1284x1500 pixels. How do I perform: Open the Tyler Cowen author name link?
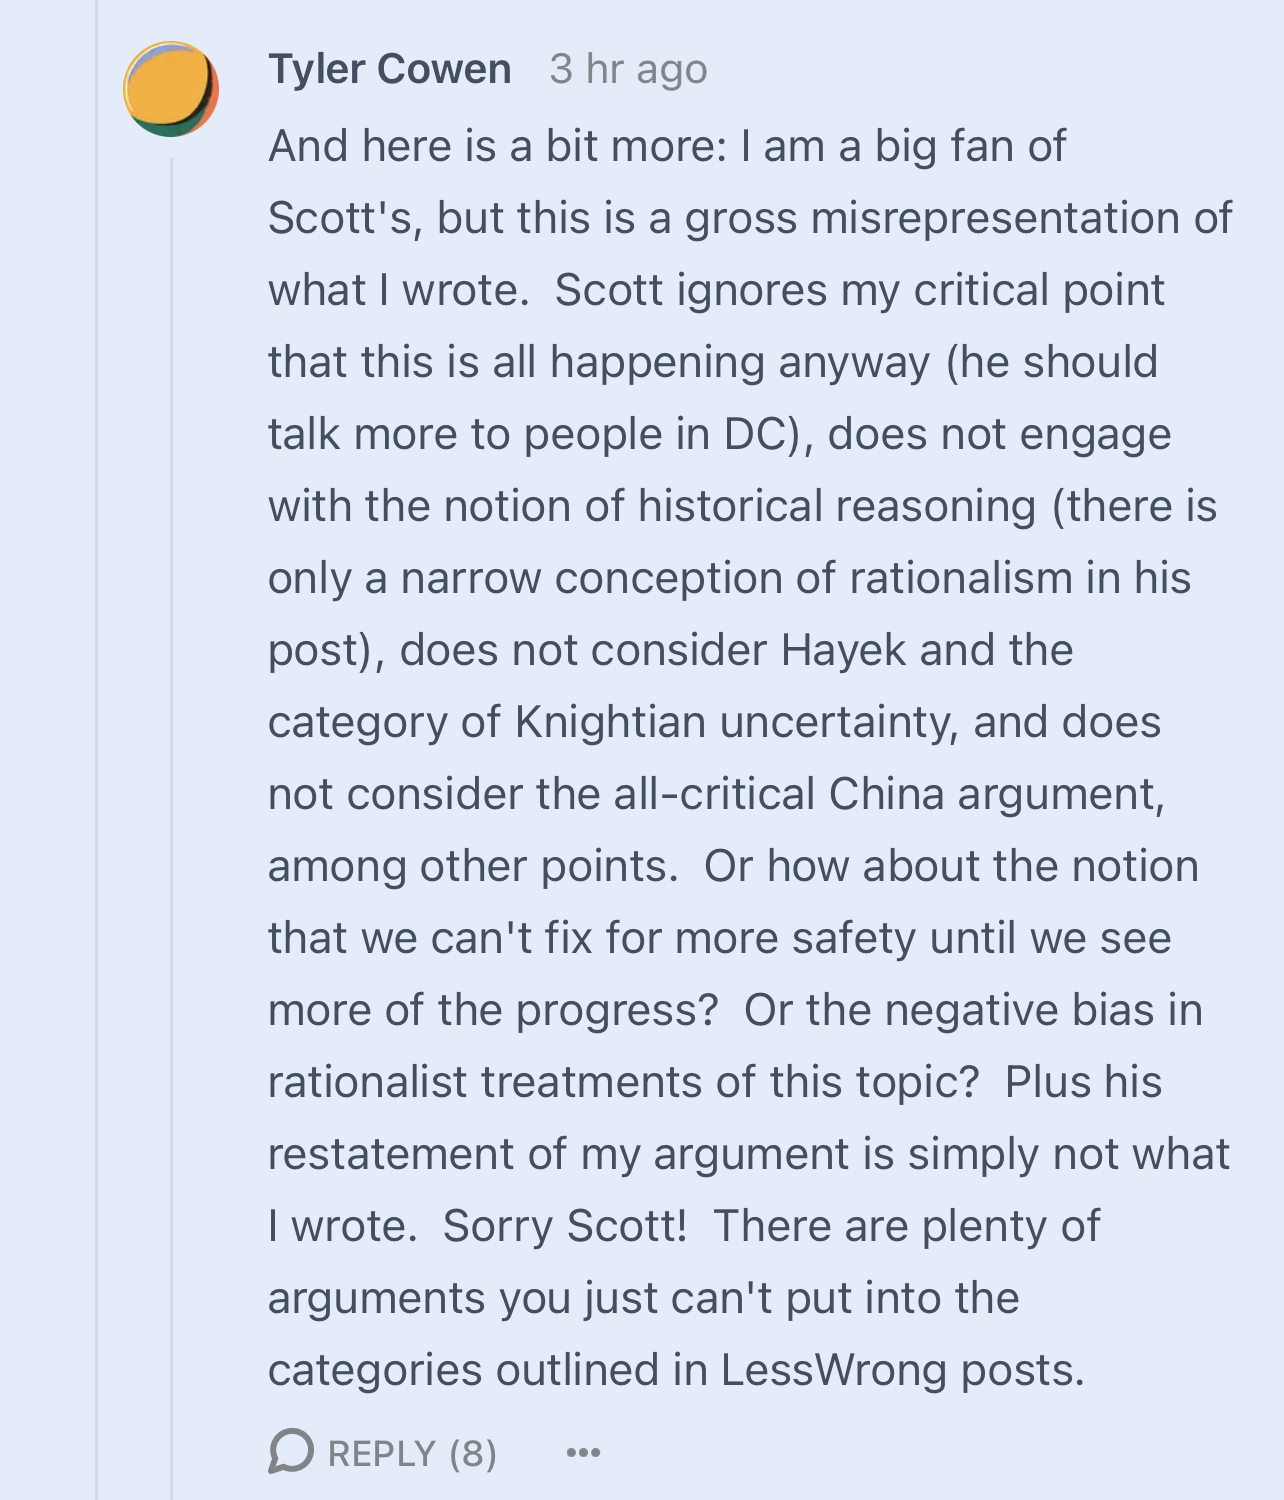[x=390, y=69]
